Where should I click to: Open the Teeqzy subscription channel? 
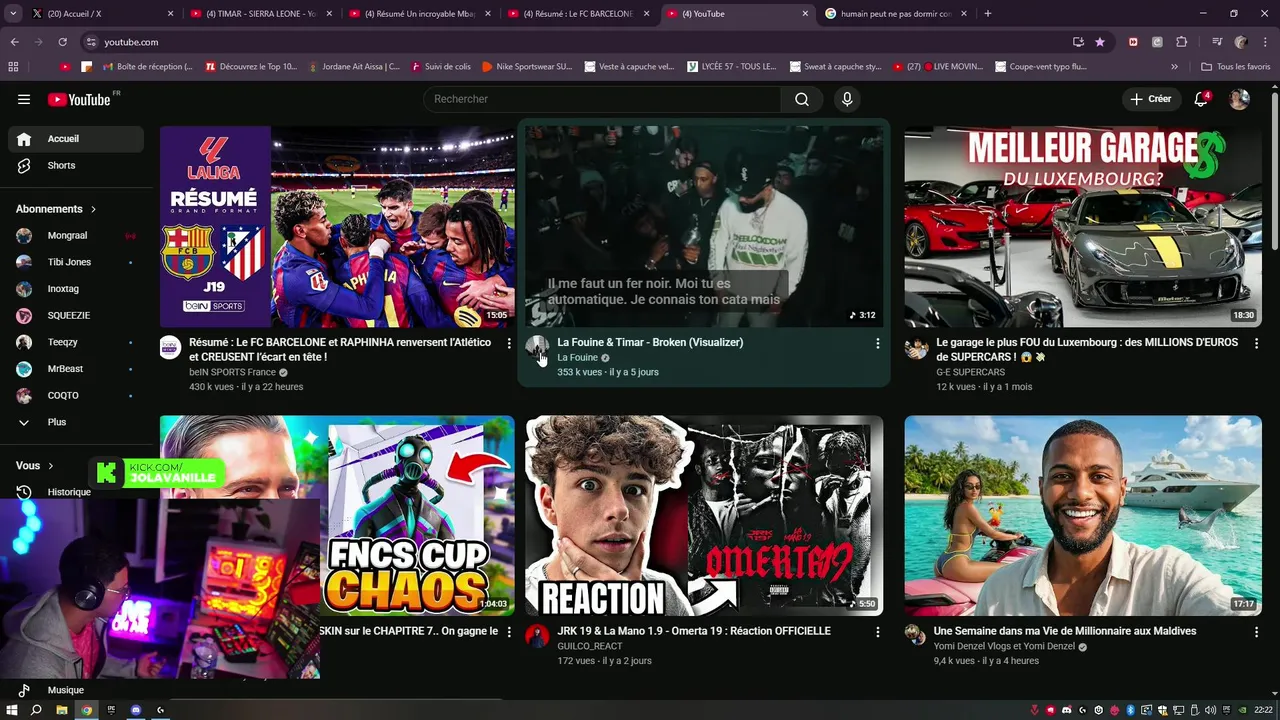coord(76,342)
